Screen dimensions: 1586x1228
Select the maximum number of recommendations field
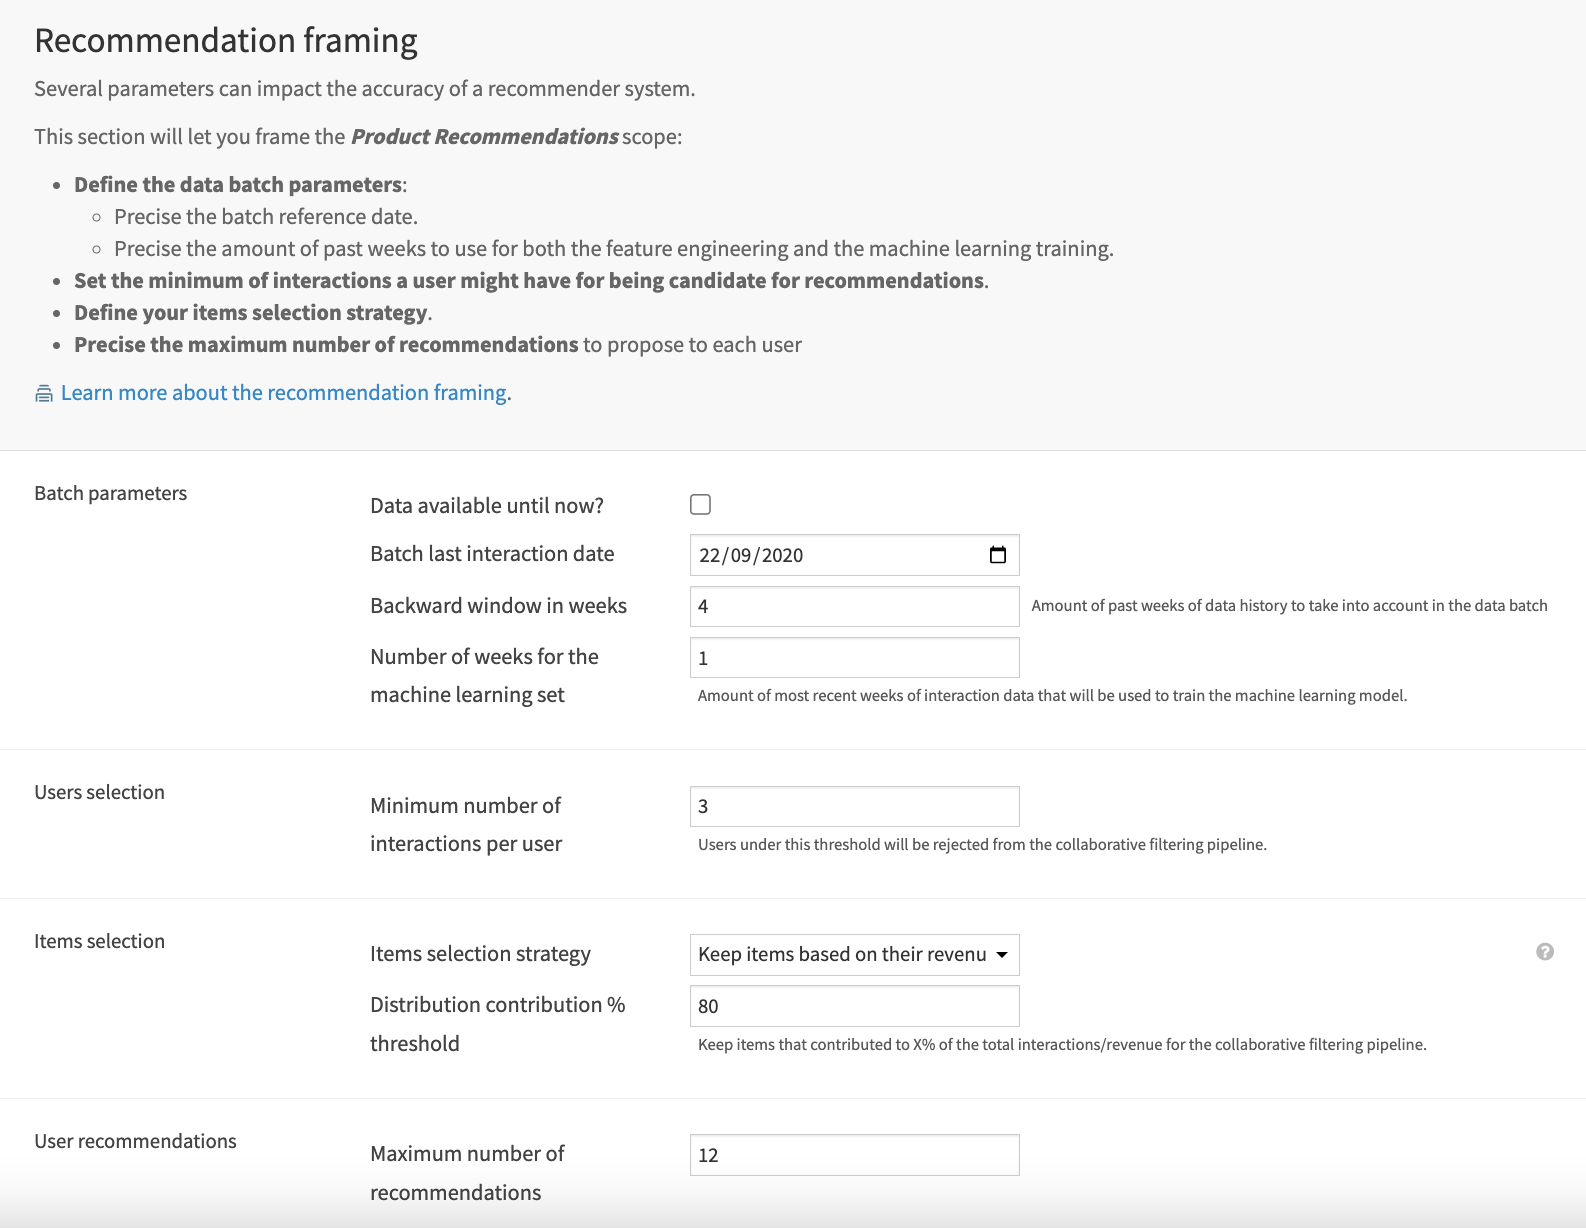point(853,1154)
